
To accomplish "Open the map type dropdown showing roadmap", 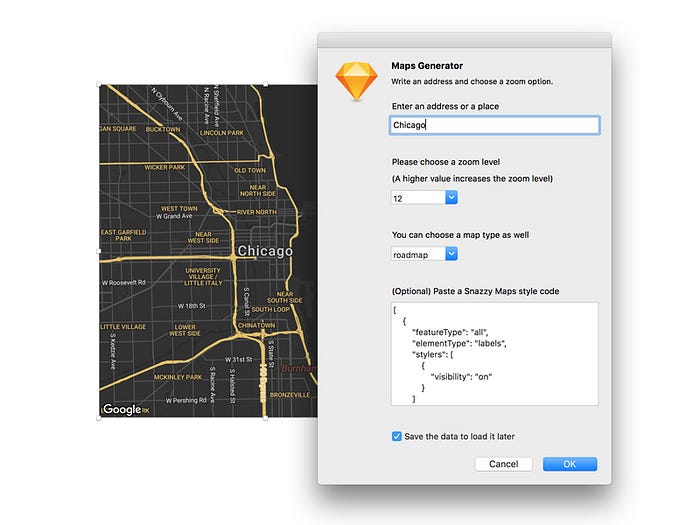I will [425, 254].
